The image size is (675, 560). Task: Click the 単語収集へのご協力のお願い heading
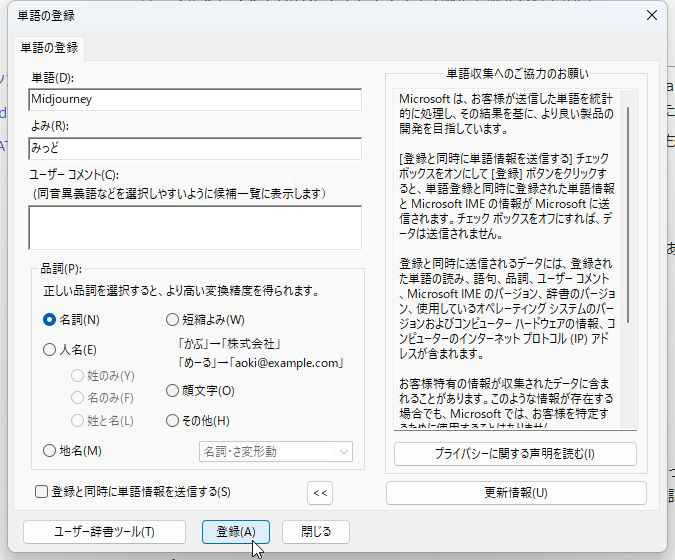point(517,74)
